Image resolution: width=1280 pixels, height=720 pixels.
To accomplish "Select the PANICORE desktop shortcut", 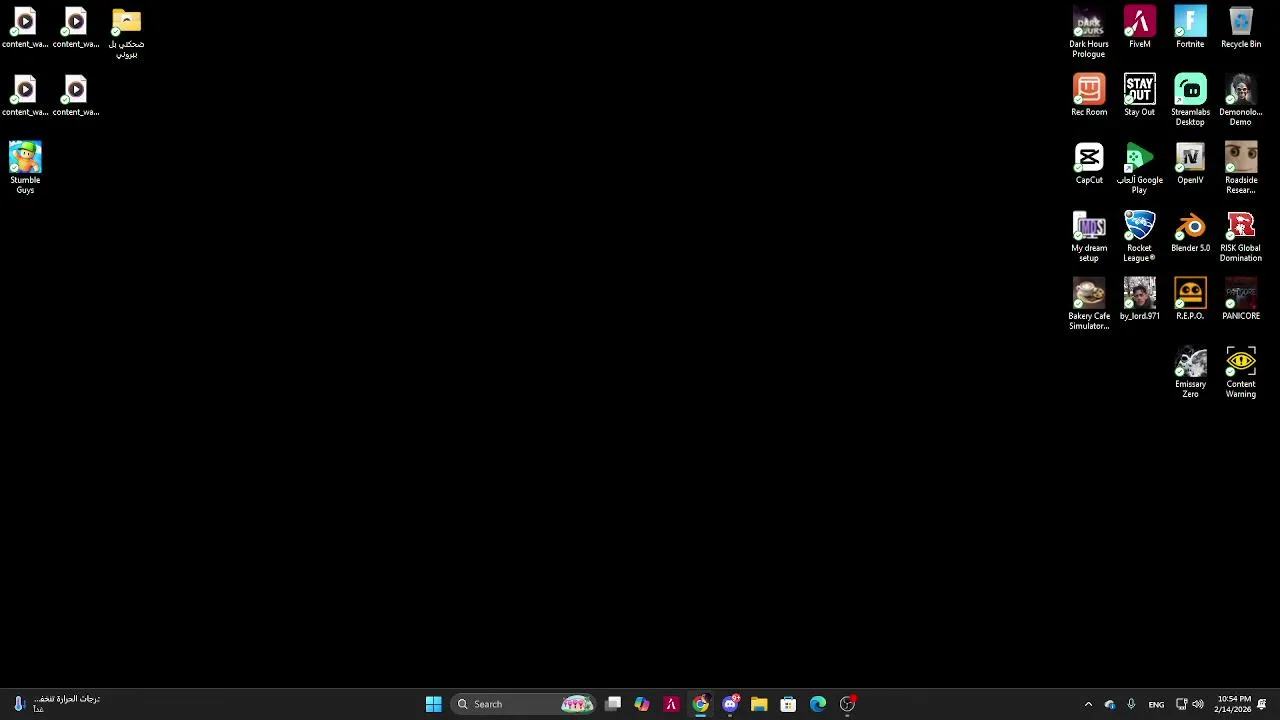I will click(1240, 299).
